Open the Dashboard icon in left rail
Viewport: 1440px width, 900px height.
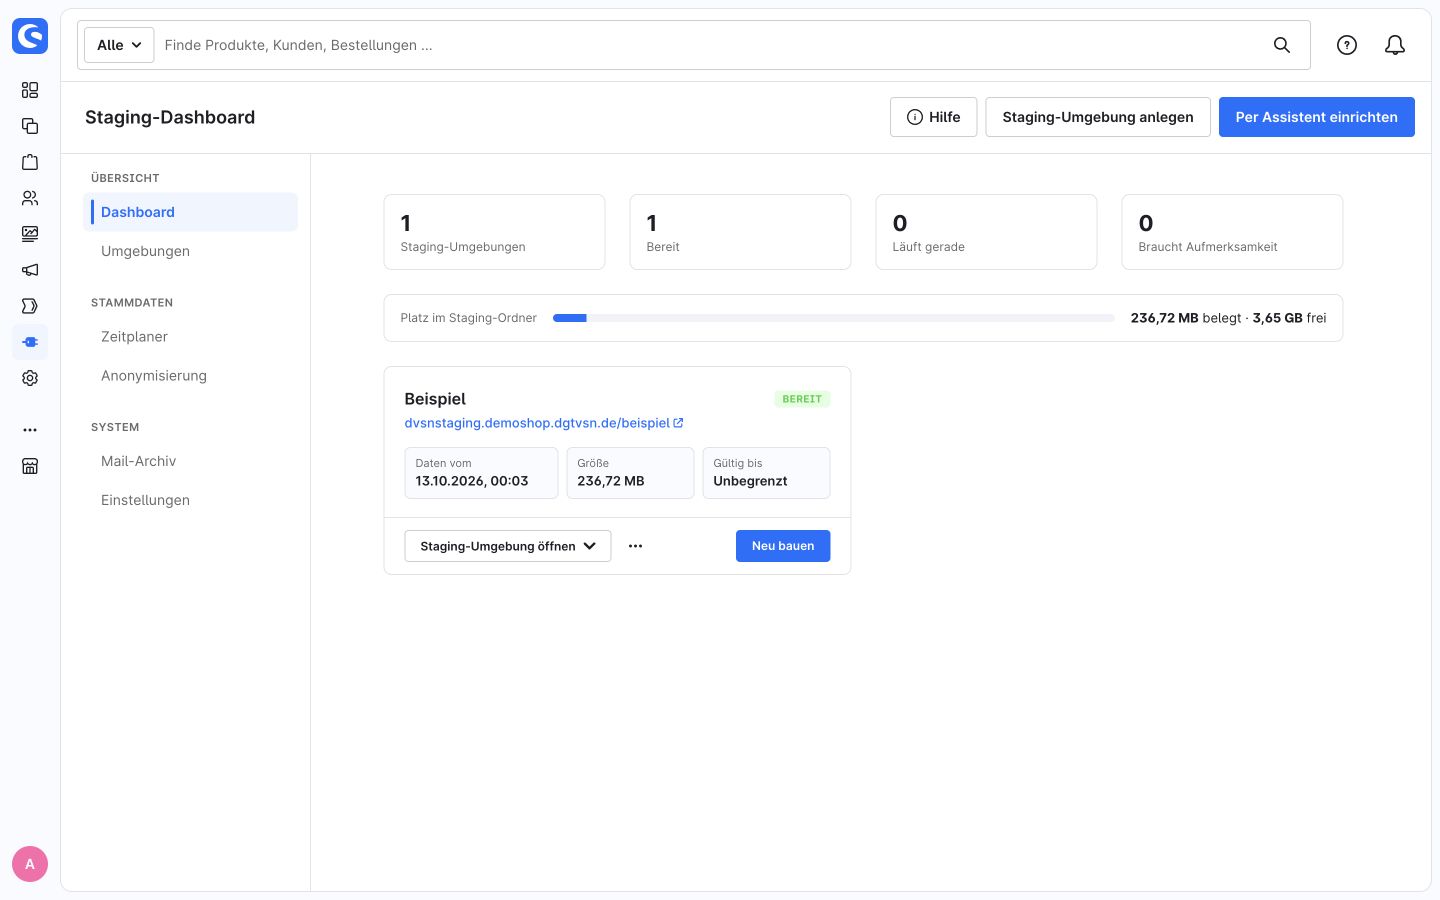(x=30, y=90)
